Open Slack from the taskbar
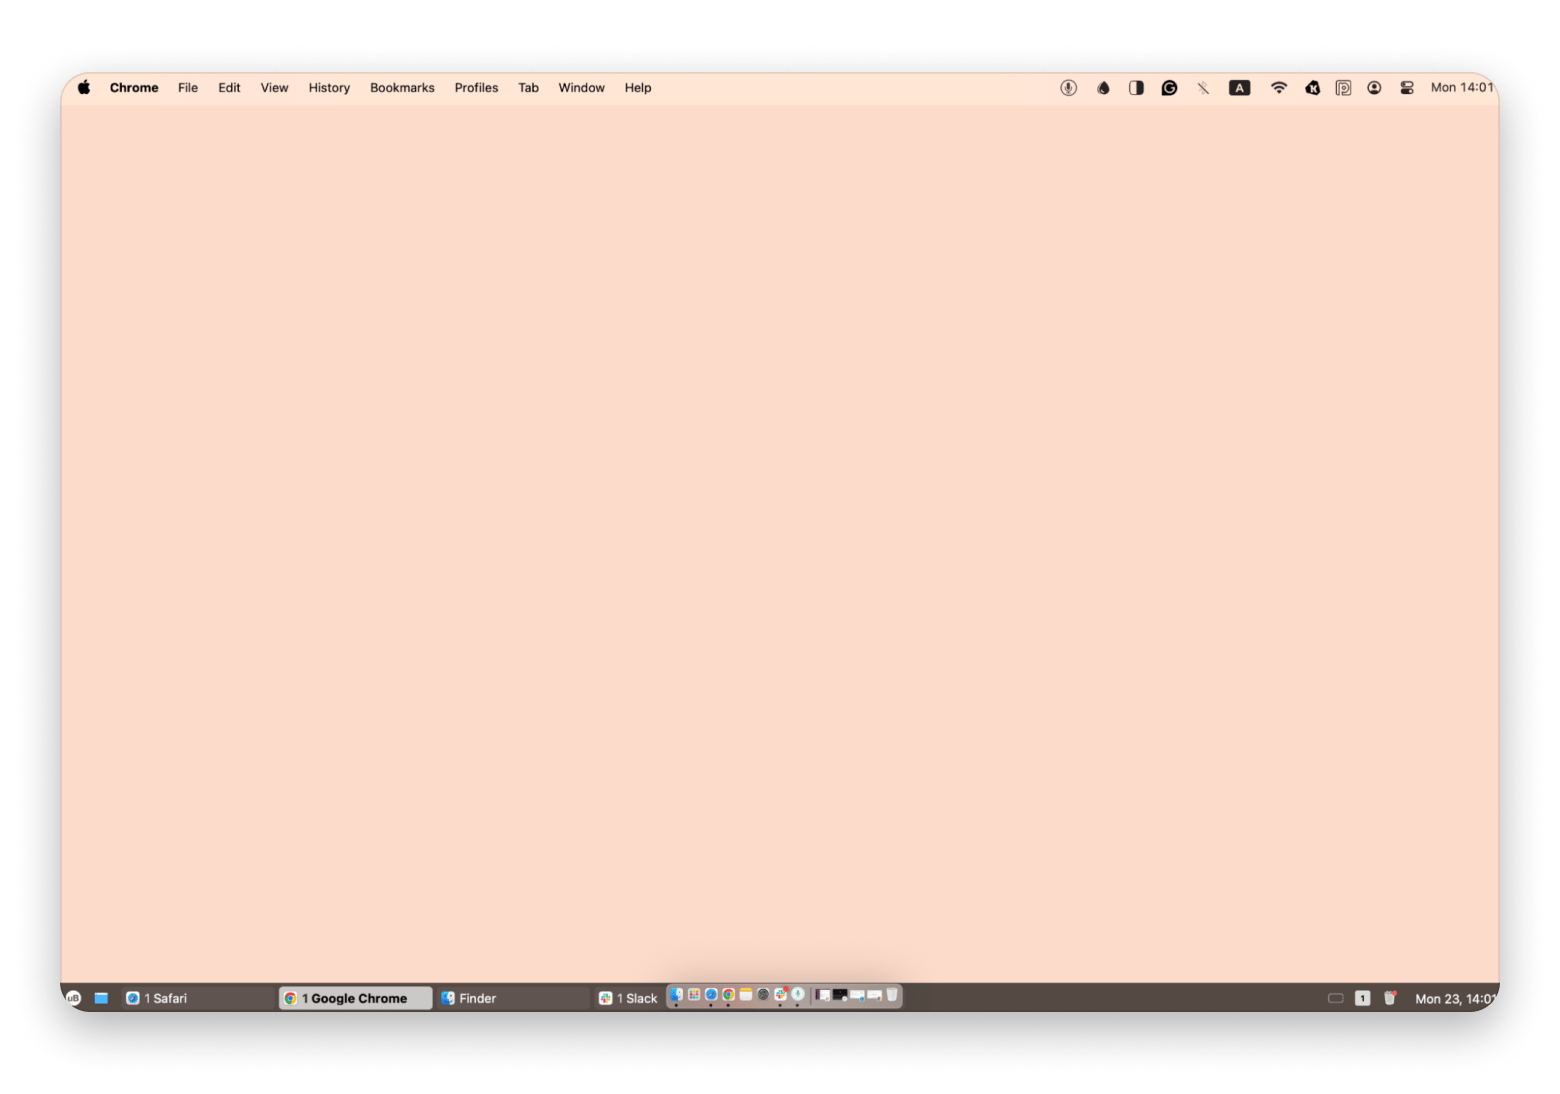Viewport: 1560px width, 1094px height. (x=628, y=998)
